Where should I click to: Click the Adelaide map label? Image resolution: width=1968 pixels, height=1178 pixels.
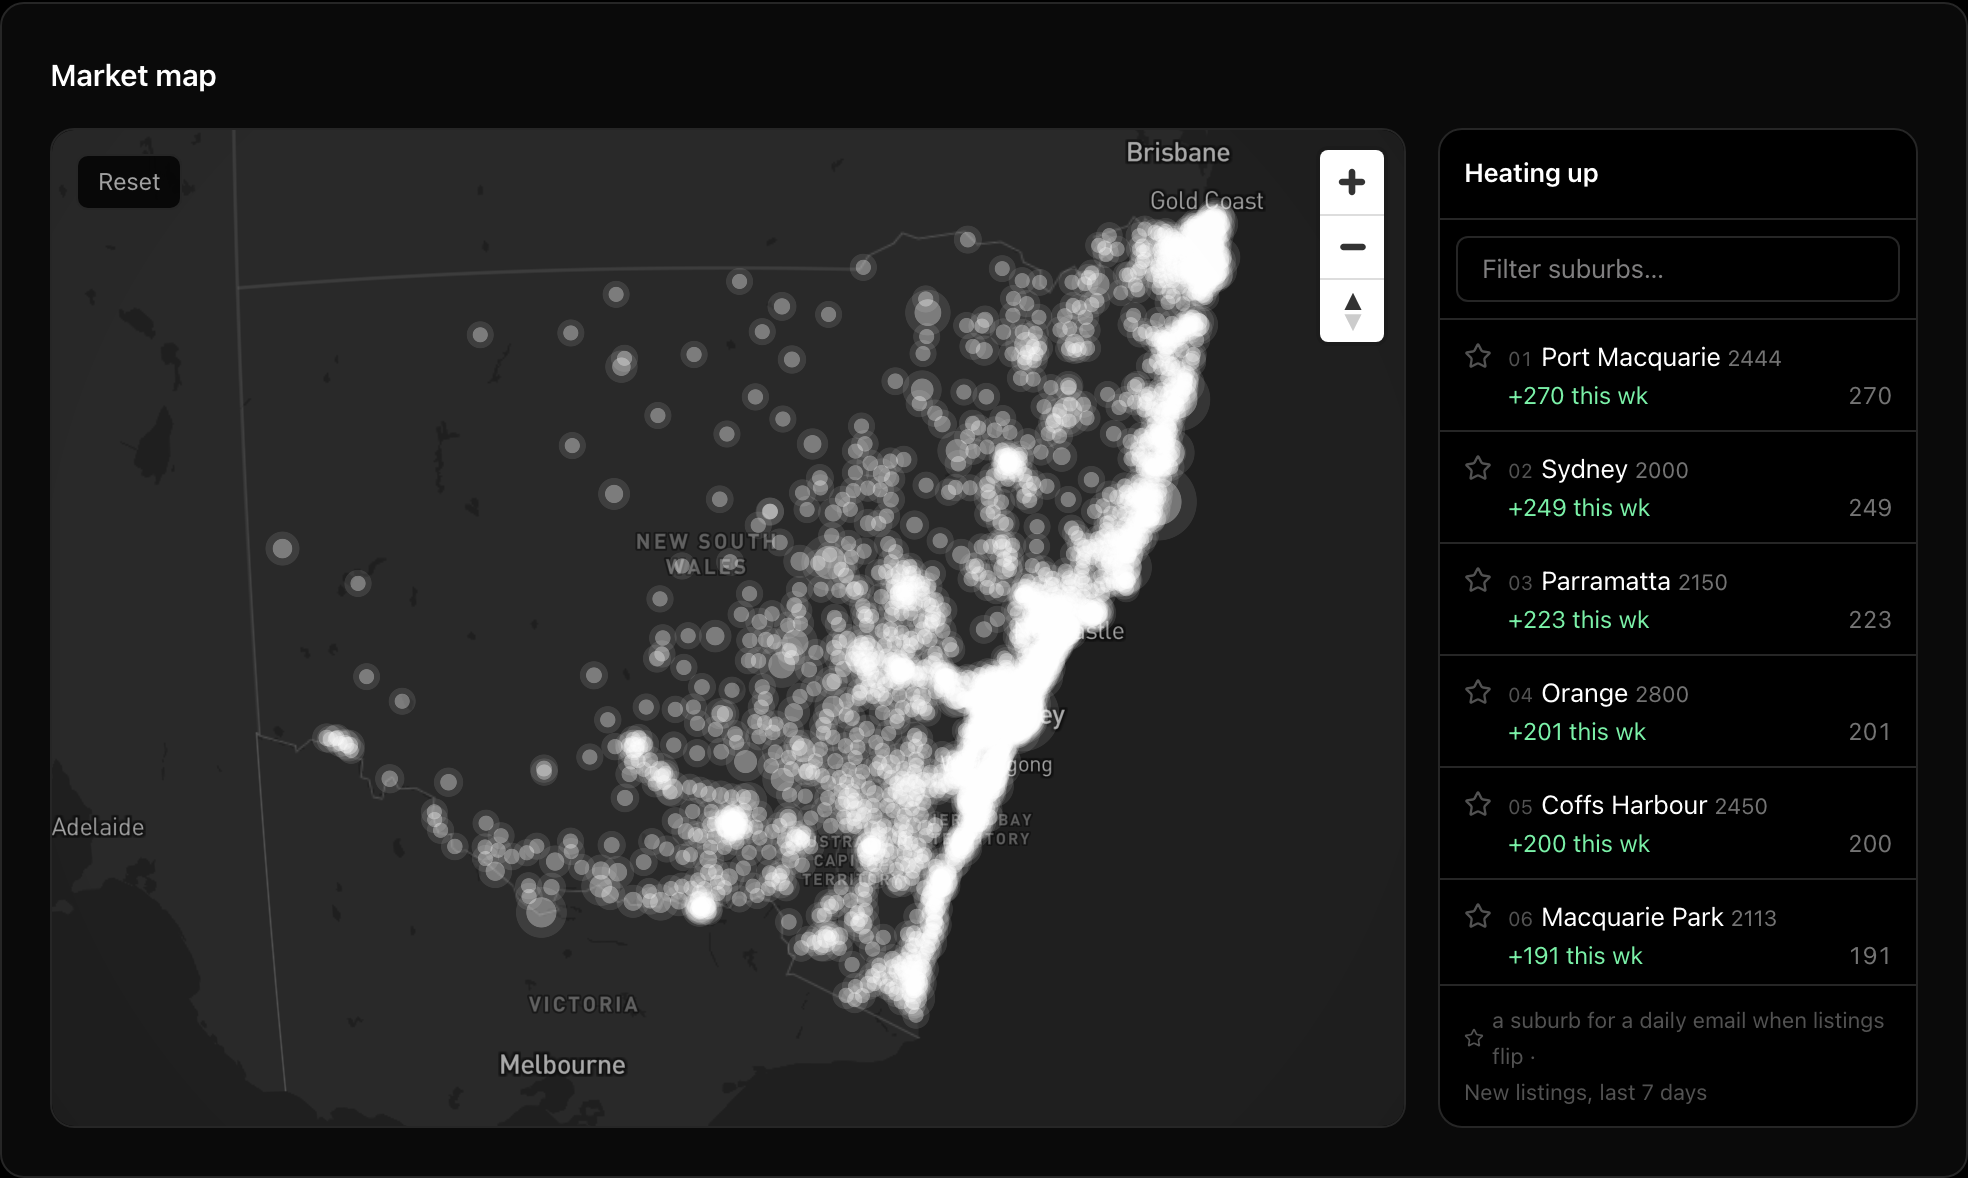tap(98, 827)
